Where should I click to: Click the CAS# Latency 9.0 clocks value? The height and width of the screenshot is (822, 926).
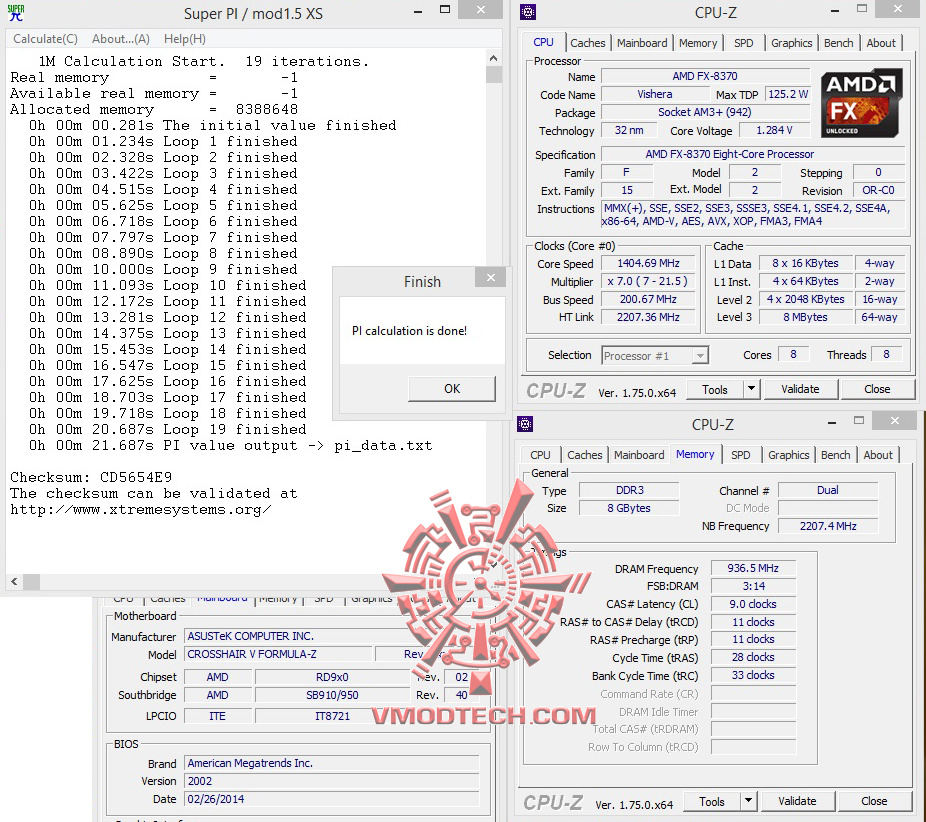tap(753, 604)
